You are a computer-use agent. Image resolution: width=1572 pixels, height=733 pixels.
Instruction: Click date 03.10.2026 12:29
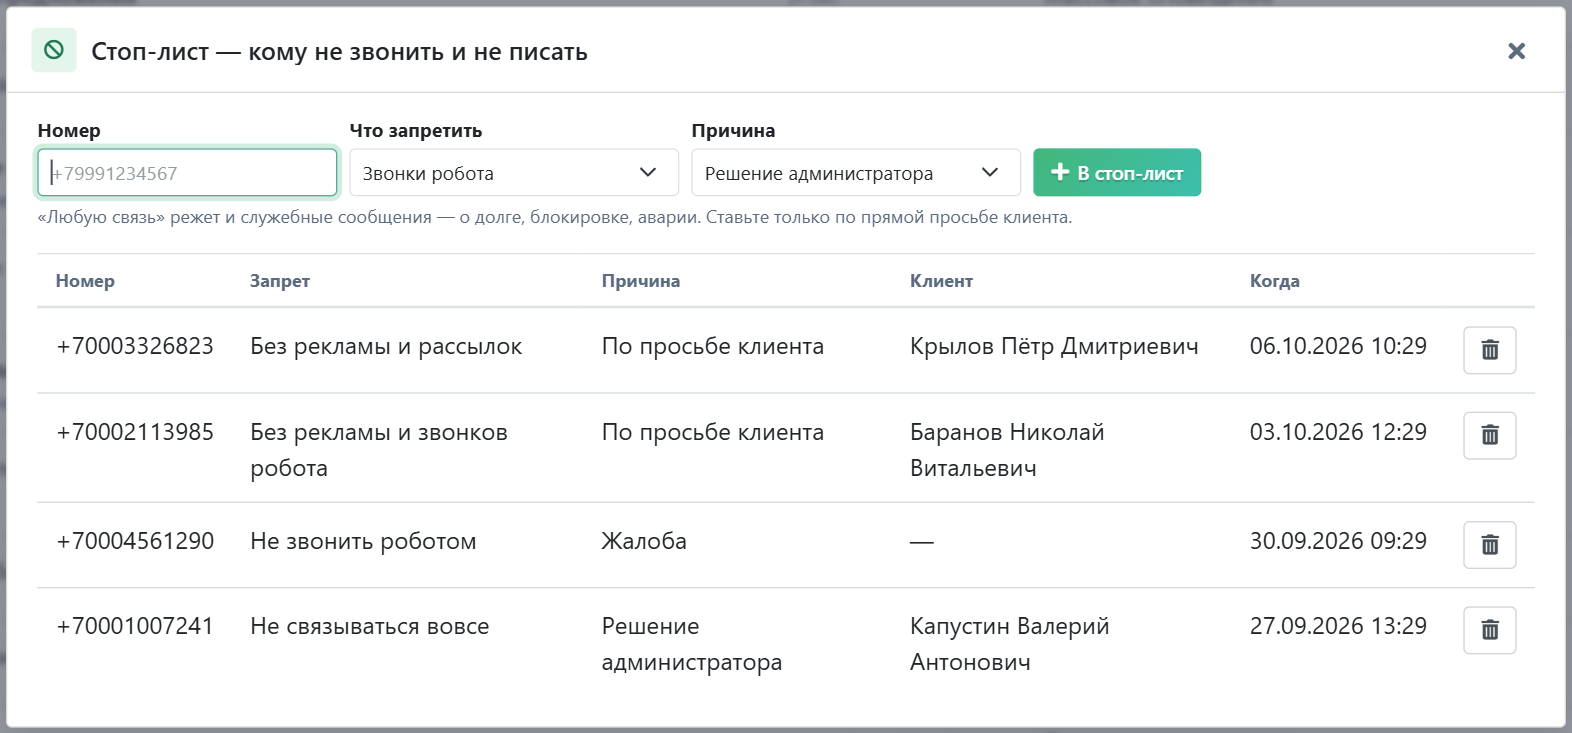tap(1338, 432)
